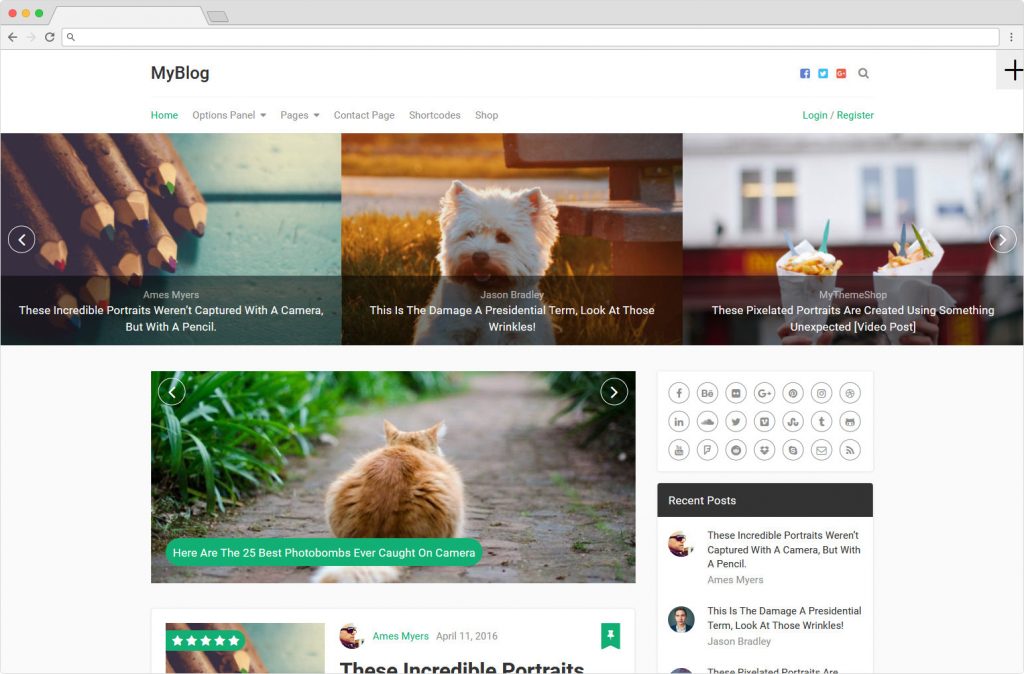
Task: Click the Login / Register link
Action: tap(838, 115)
